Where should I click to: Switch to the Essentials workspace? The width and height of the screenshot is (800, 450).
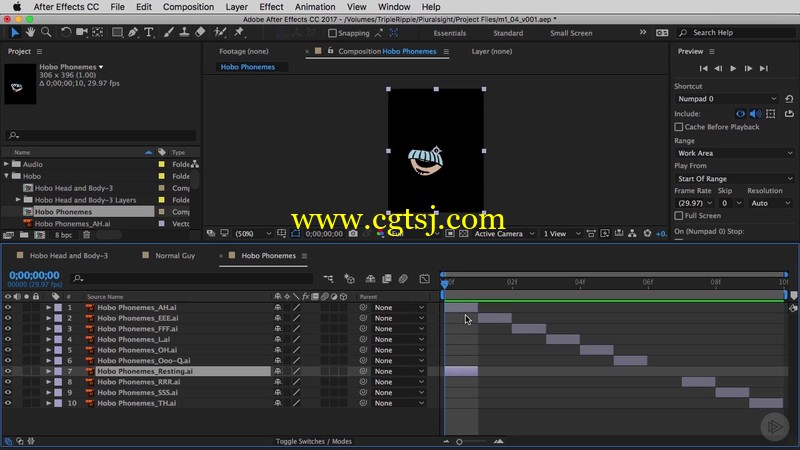(x=449, y=33)
